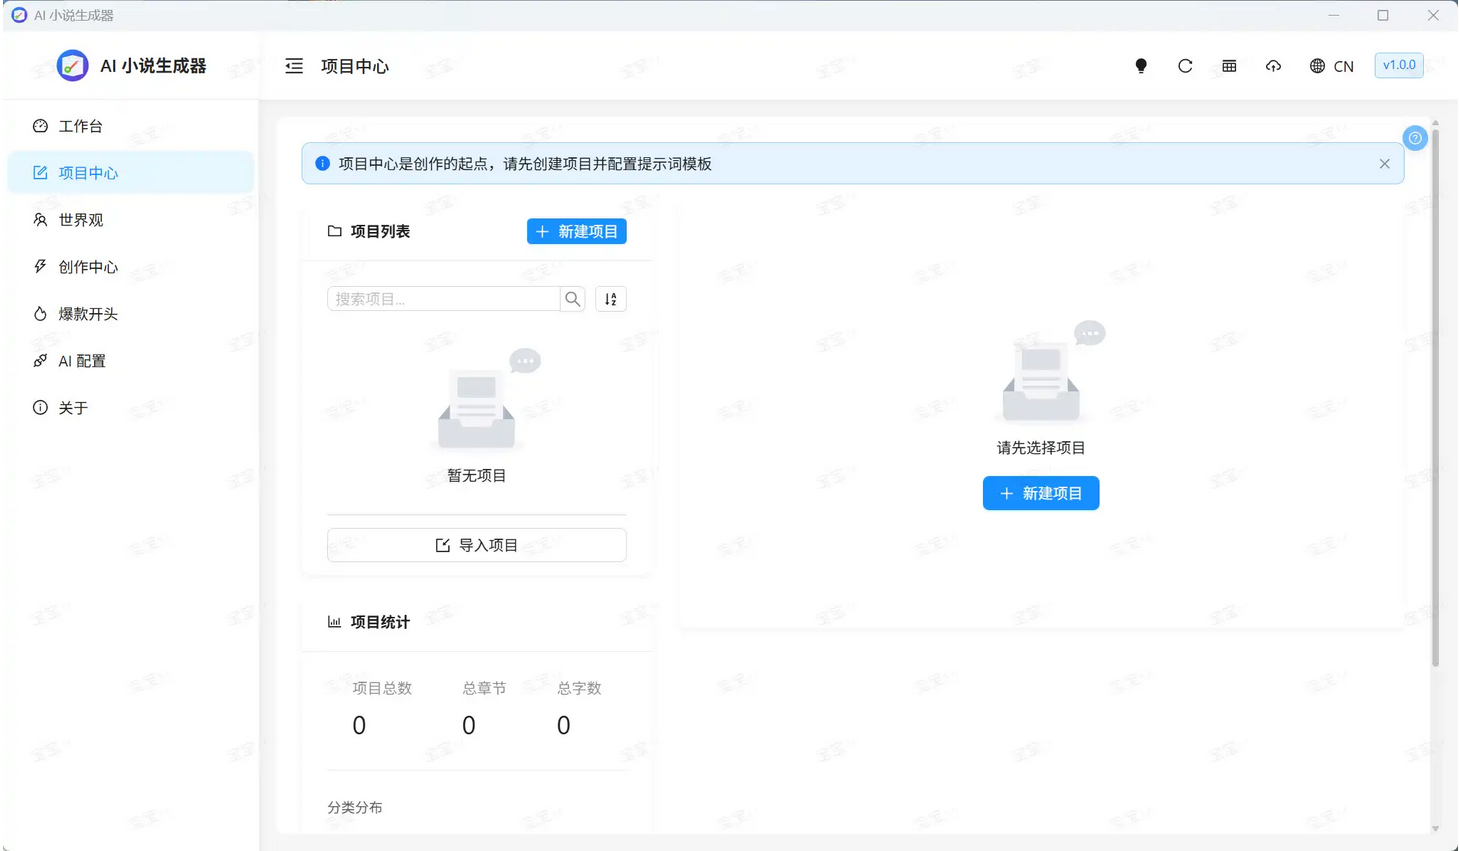Click the 总章节 statistic label
1459x851 pixels.
(x=484, y=688)
